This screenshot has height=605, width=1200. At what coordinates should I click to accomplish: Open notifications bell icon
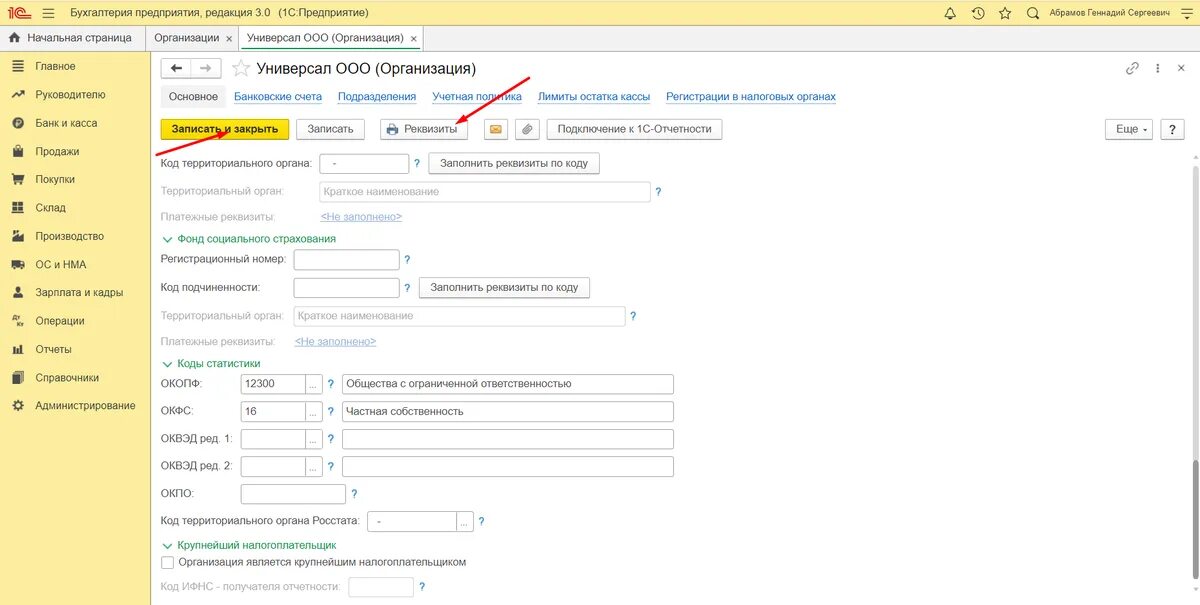pos(950,13)
